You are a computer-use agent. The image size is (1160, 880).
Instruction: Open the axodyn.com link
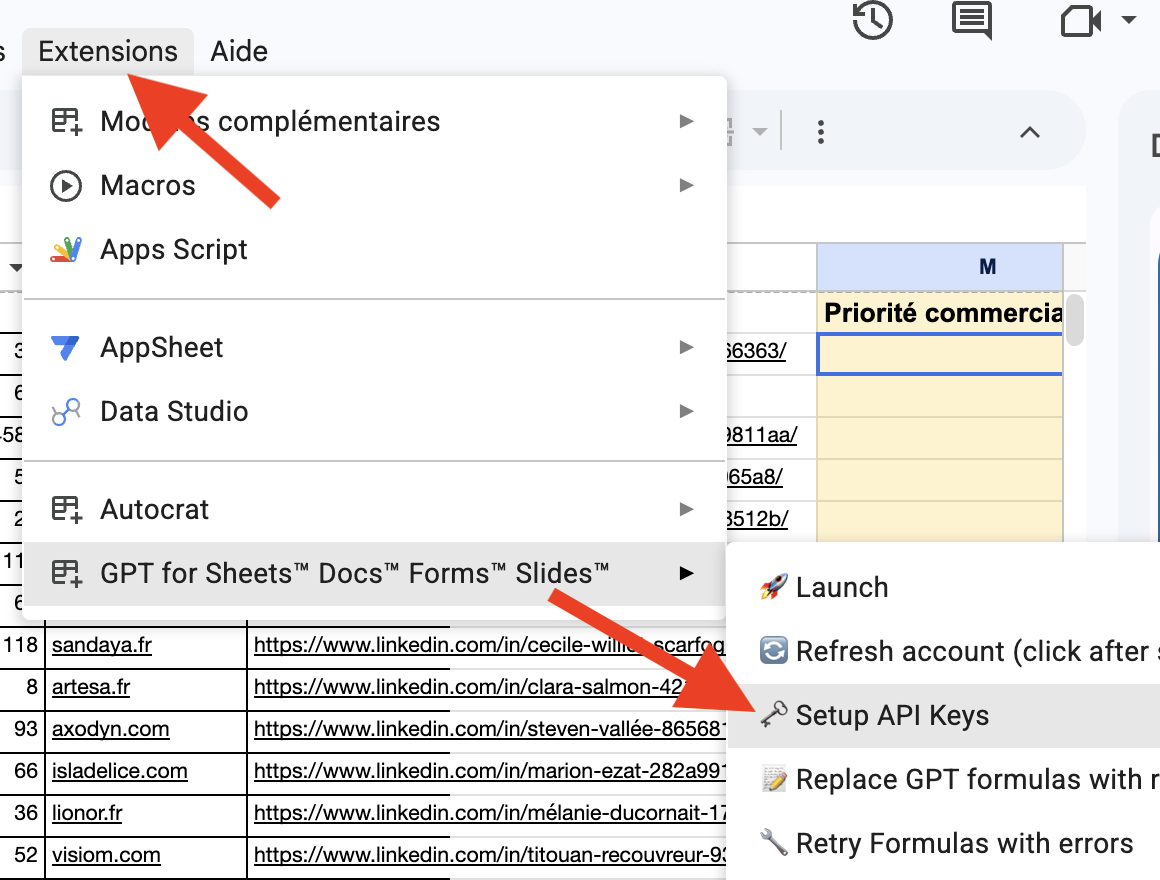tap(110, 729)
